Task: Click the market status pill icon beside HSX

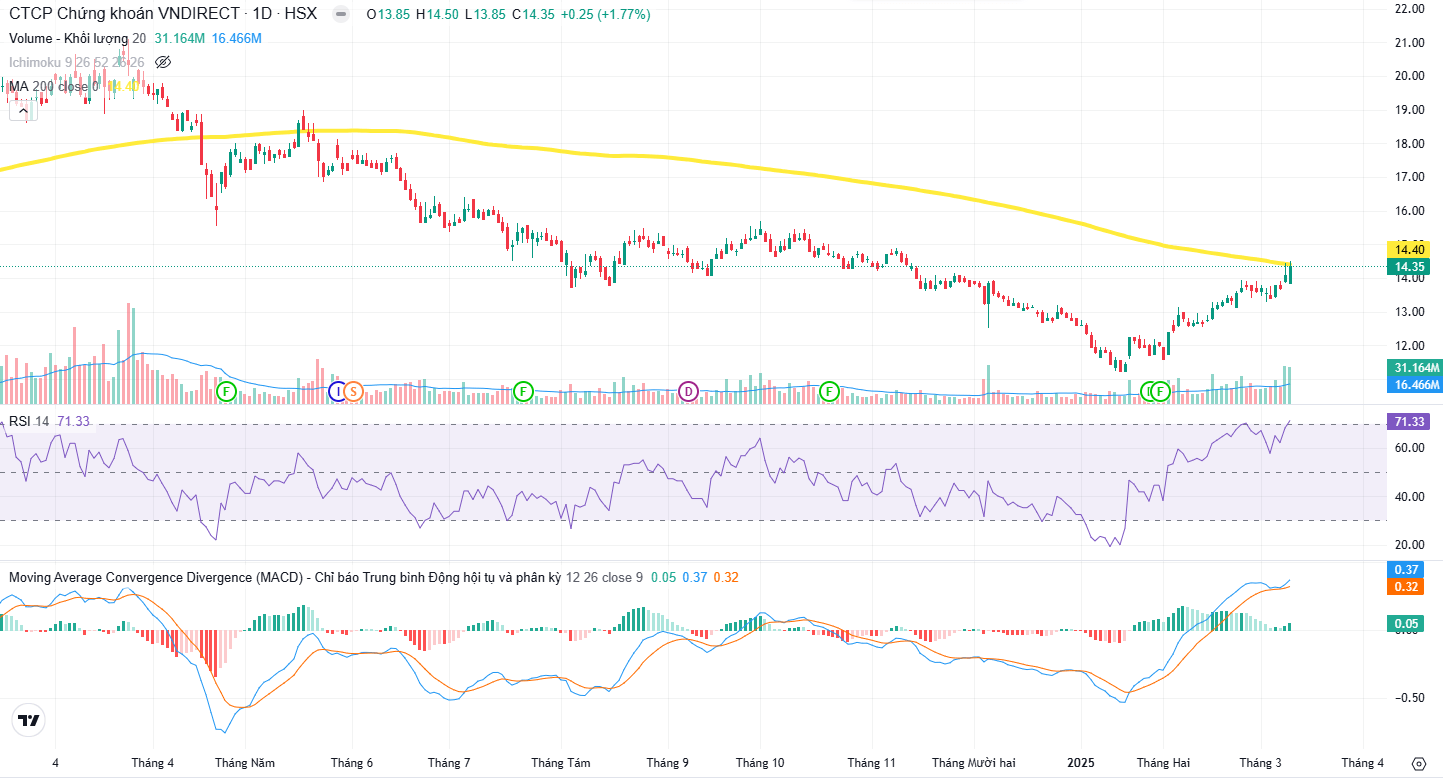Action: coord(340,14)
